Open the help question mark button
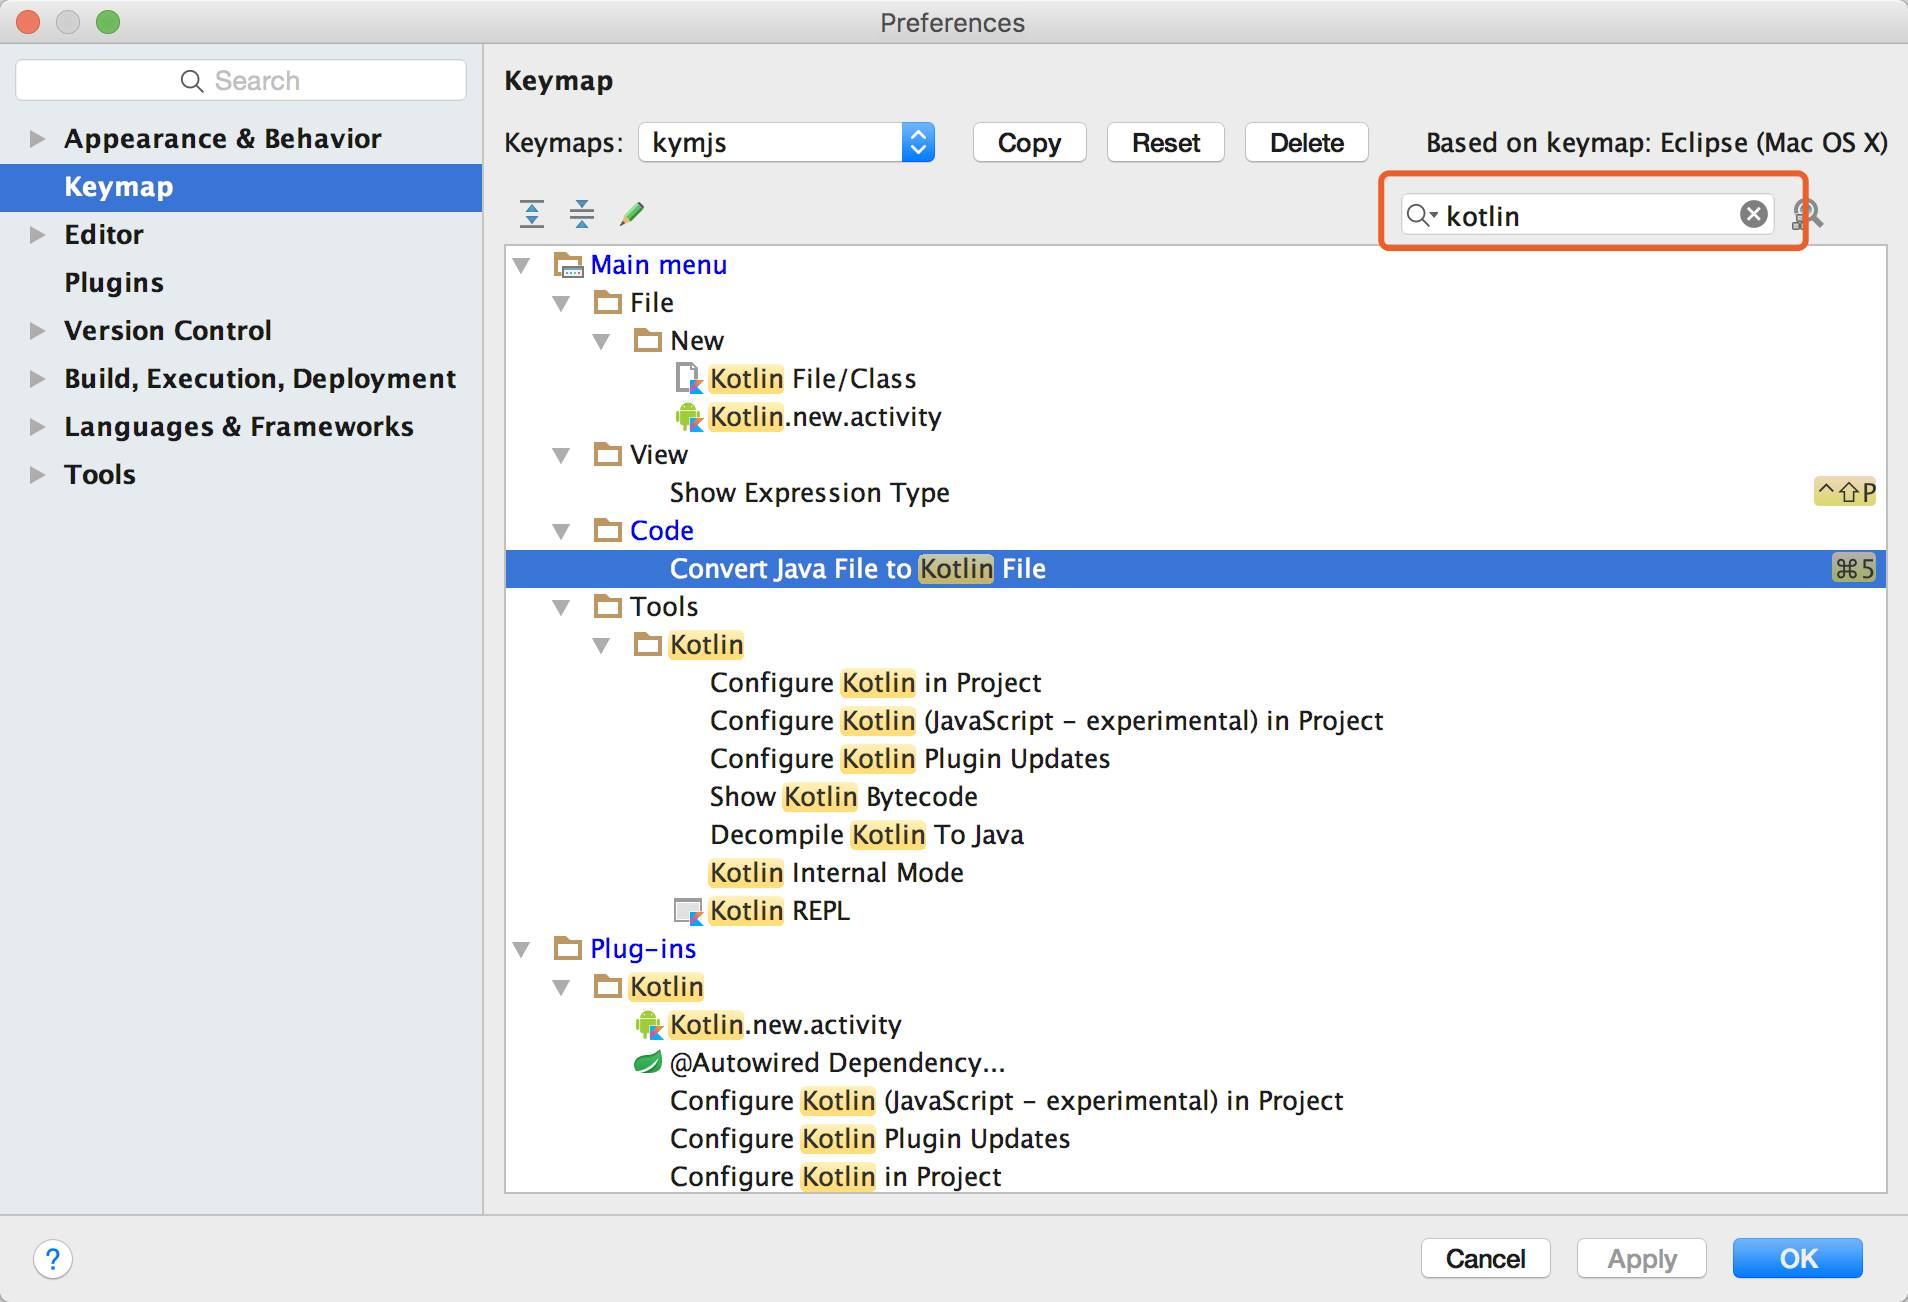1908x1302 pixels. (x=53, y=1259)
